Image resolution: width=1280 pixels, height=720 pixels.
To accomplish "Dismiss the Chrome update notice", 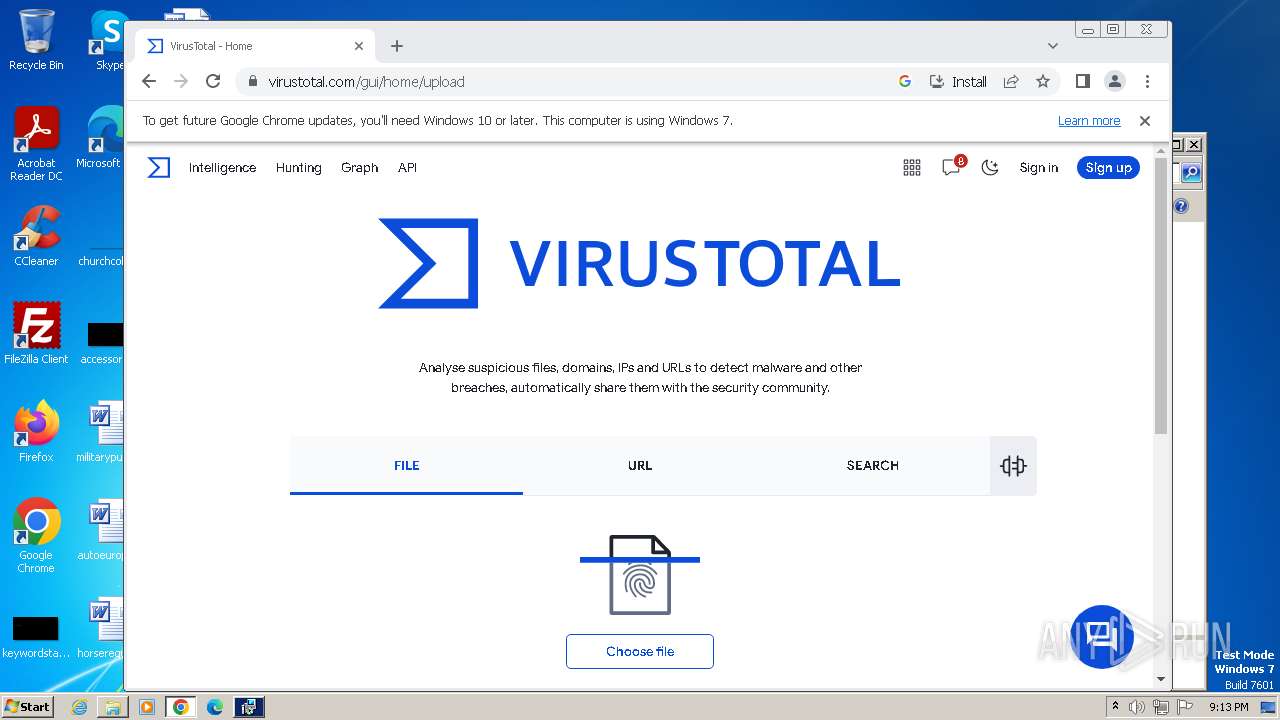I will 1145,121.
